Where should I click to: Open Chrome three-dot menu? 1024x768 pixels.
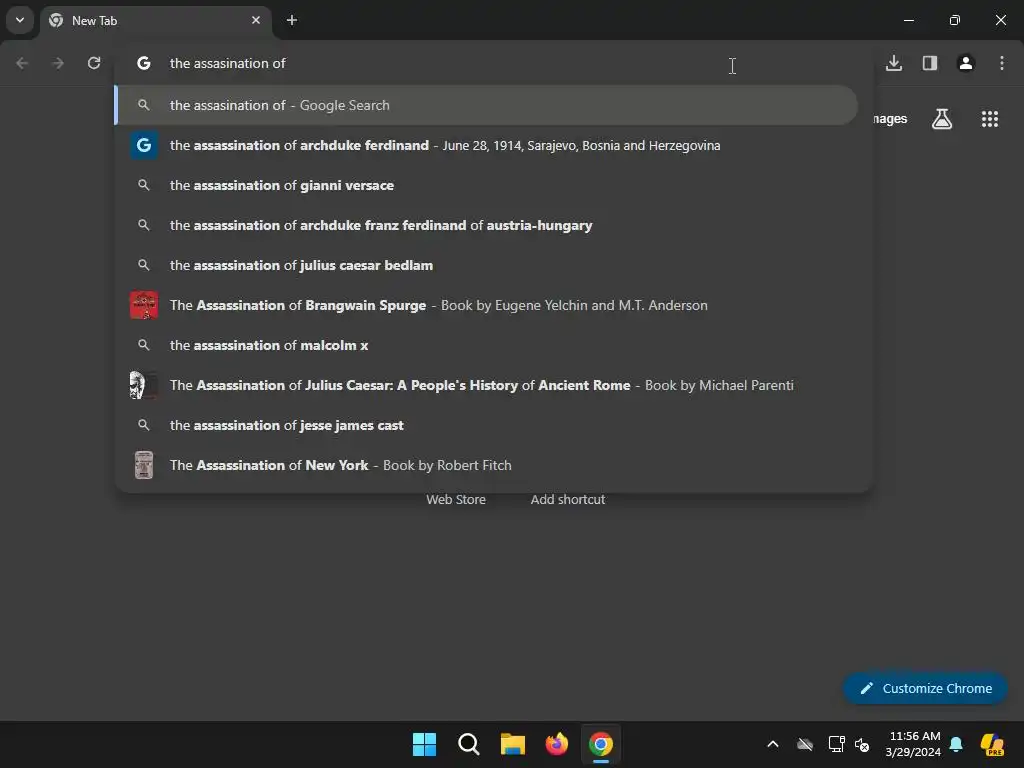1002,63
